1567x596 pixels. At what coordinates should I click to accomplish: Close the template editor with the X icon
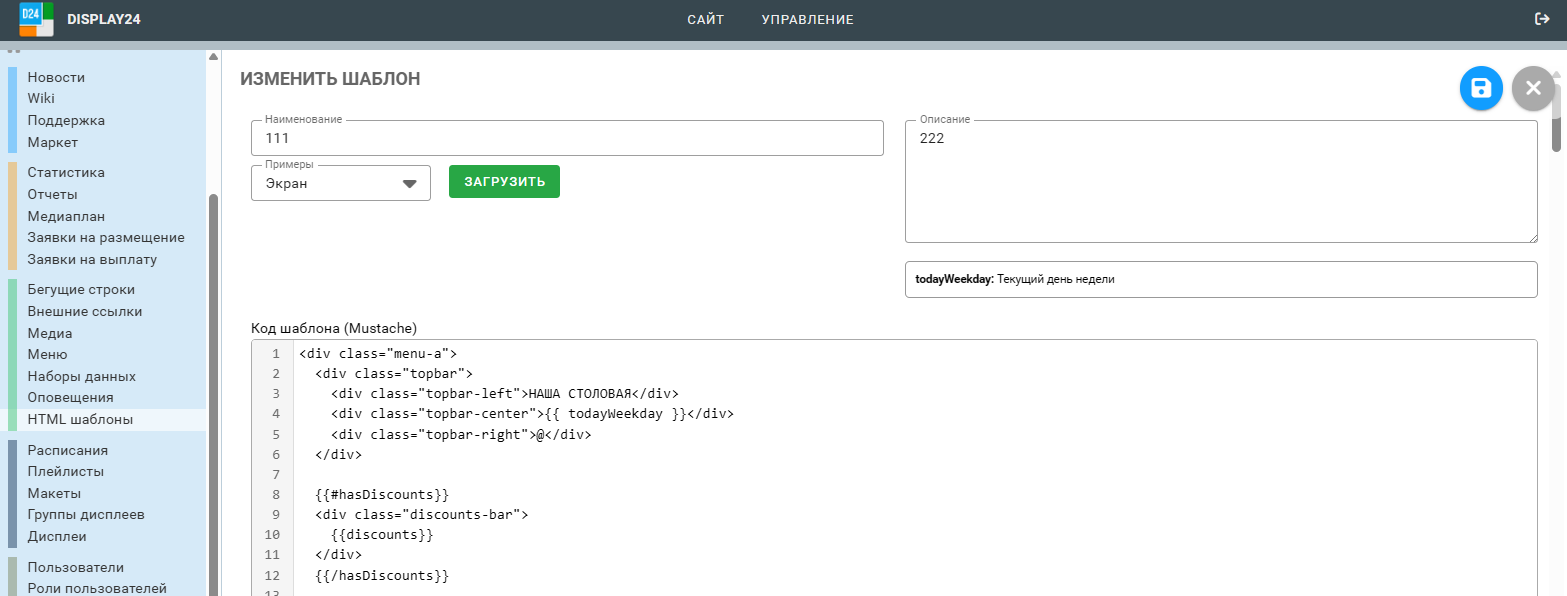(1533, 88)
